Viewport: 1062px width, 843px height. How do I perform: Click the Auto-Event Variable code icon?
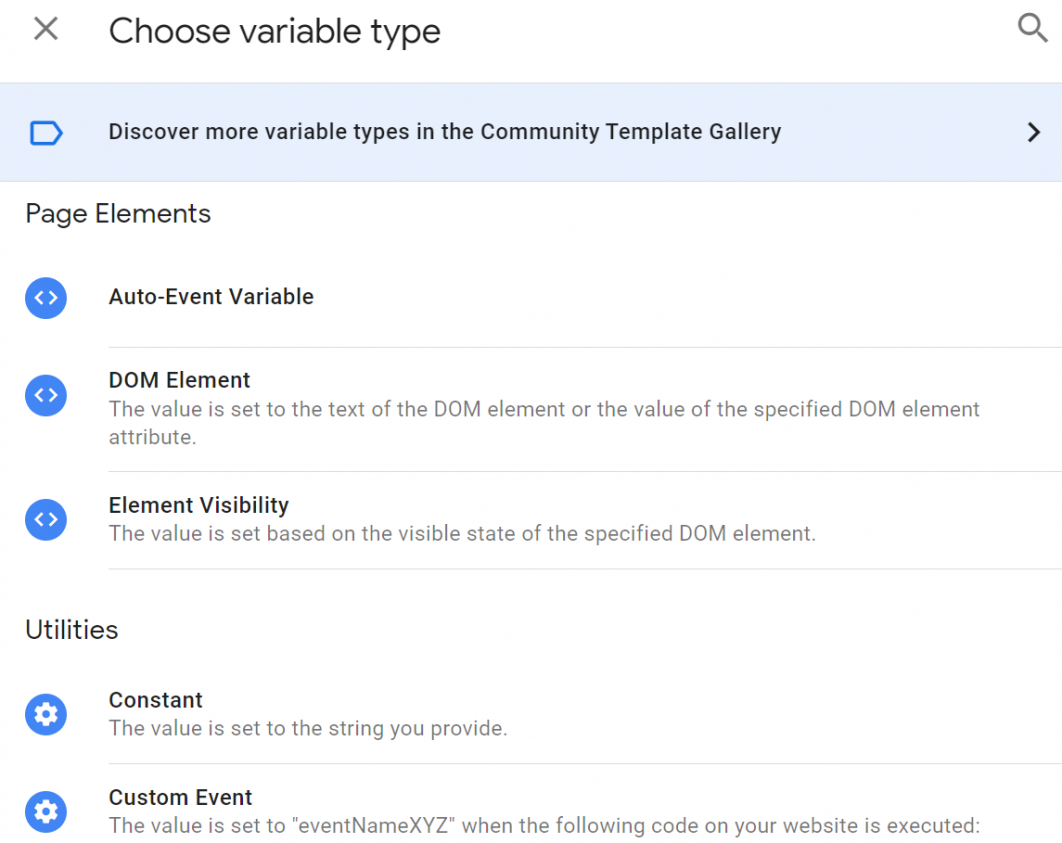(45, 298)
